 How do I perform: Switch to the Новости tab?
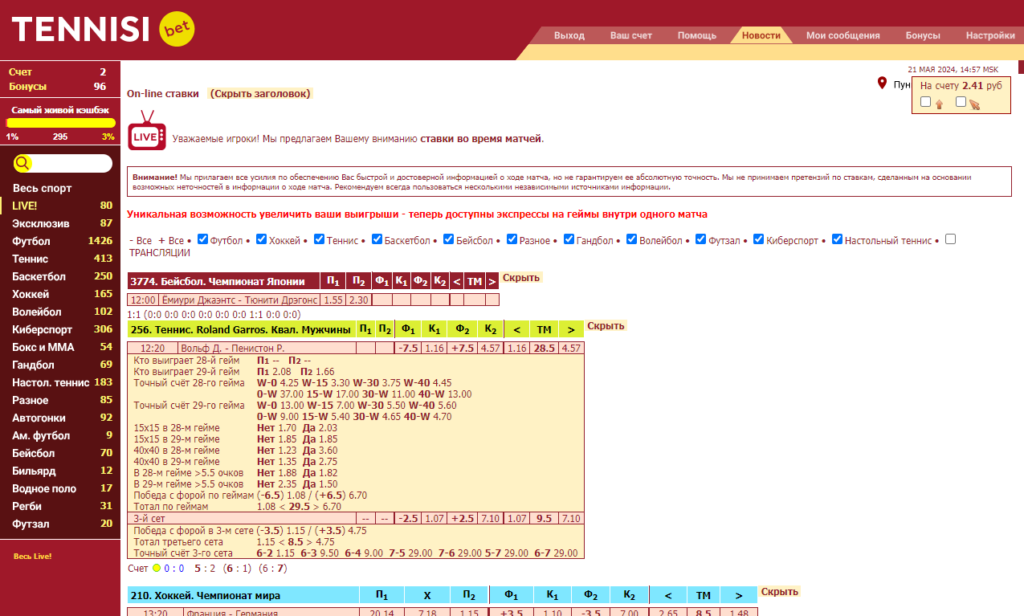(761, 35)
